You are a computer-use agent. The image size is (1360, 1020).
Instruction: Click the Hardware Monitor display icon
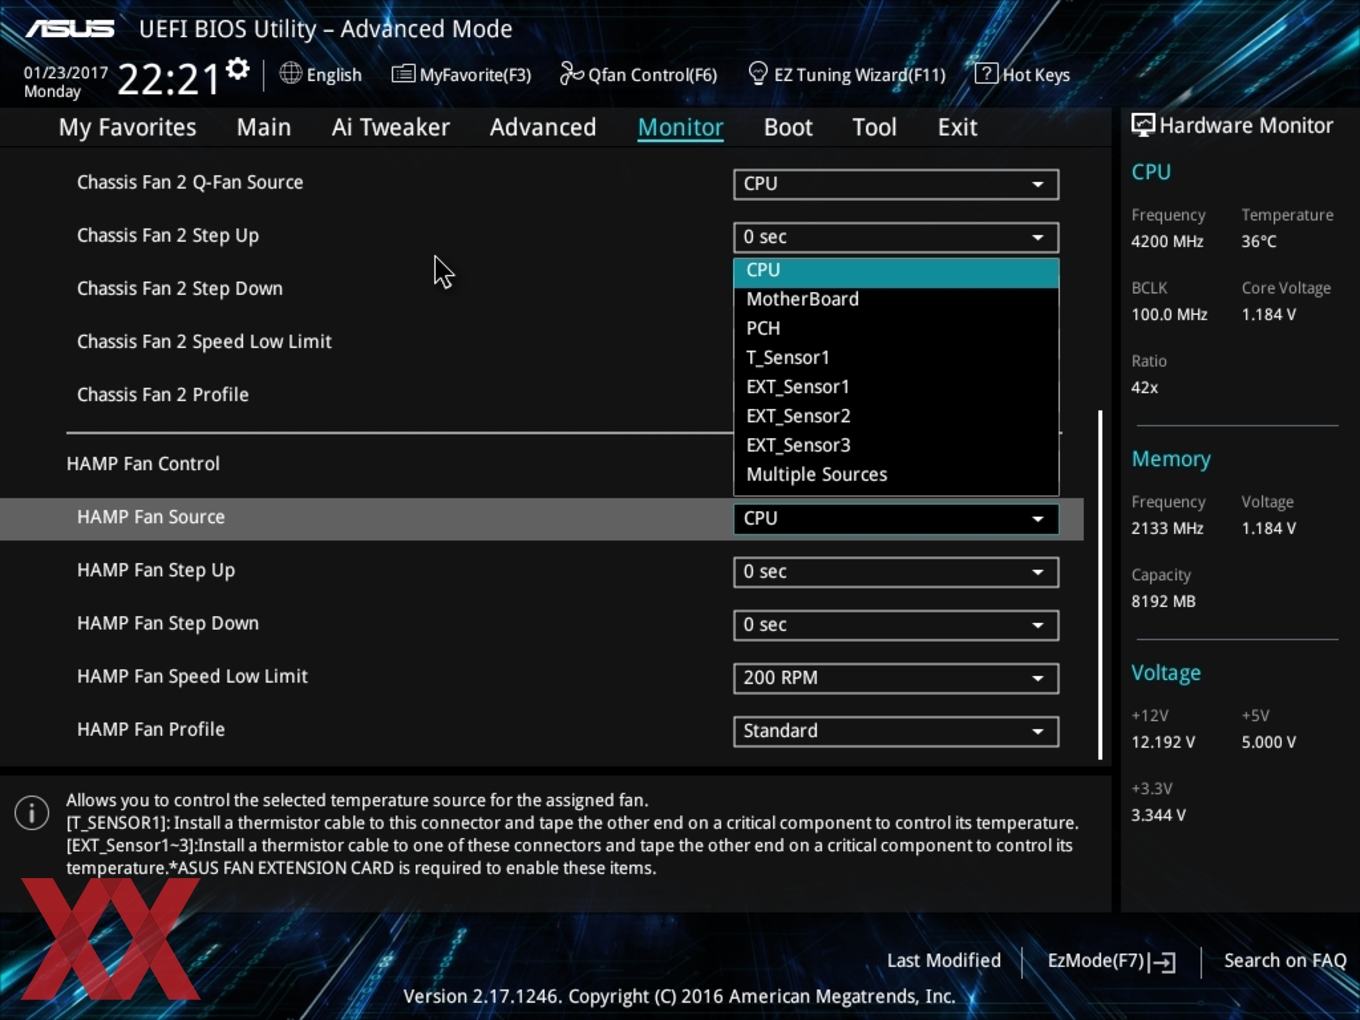[1142, 125]
